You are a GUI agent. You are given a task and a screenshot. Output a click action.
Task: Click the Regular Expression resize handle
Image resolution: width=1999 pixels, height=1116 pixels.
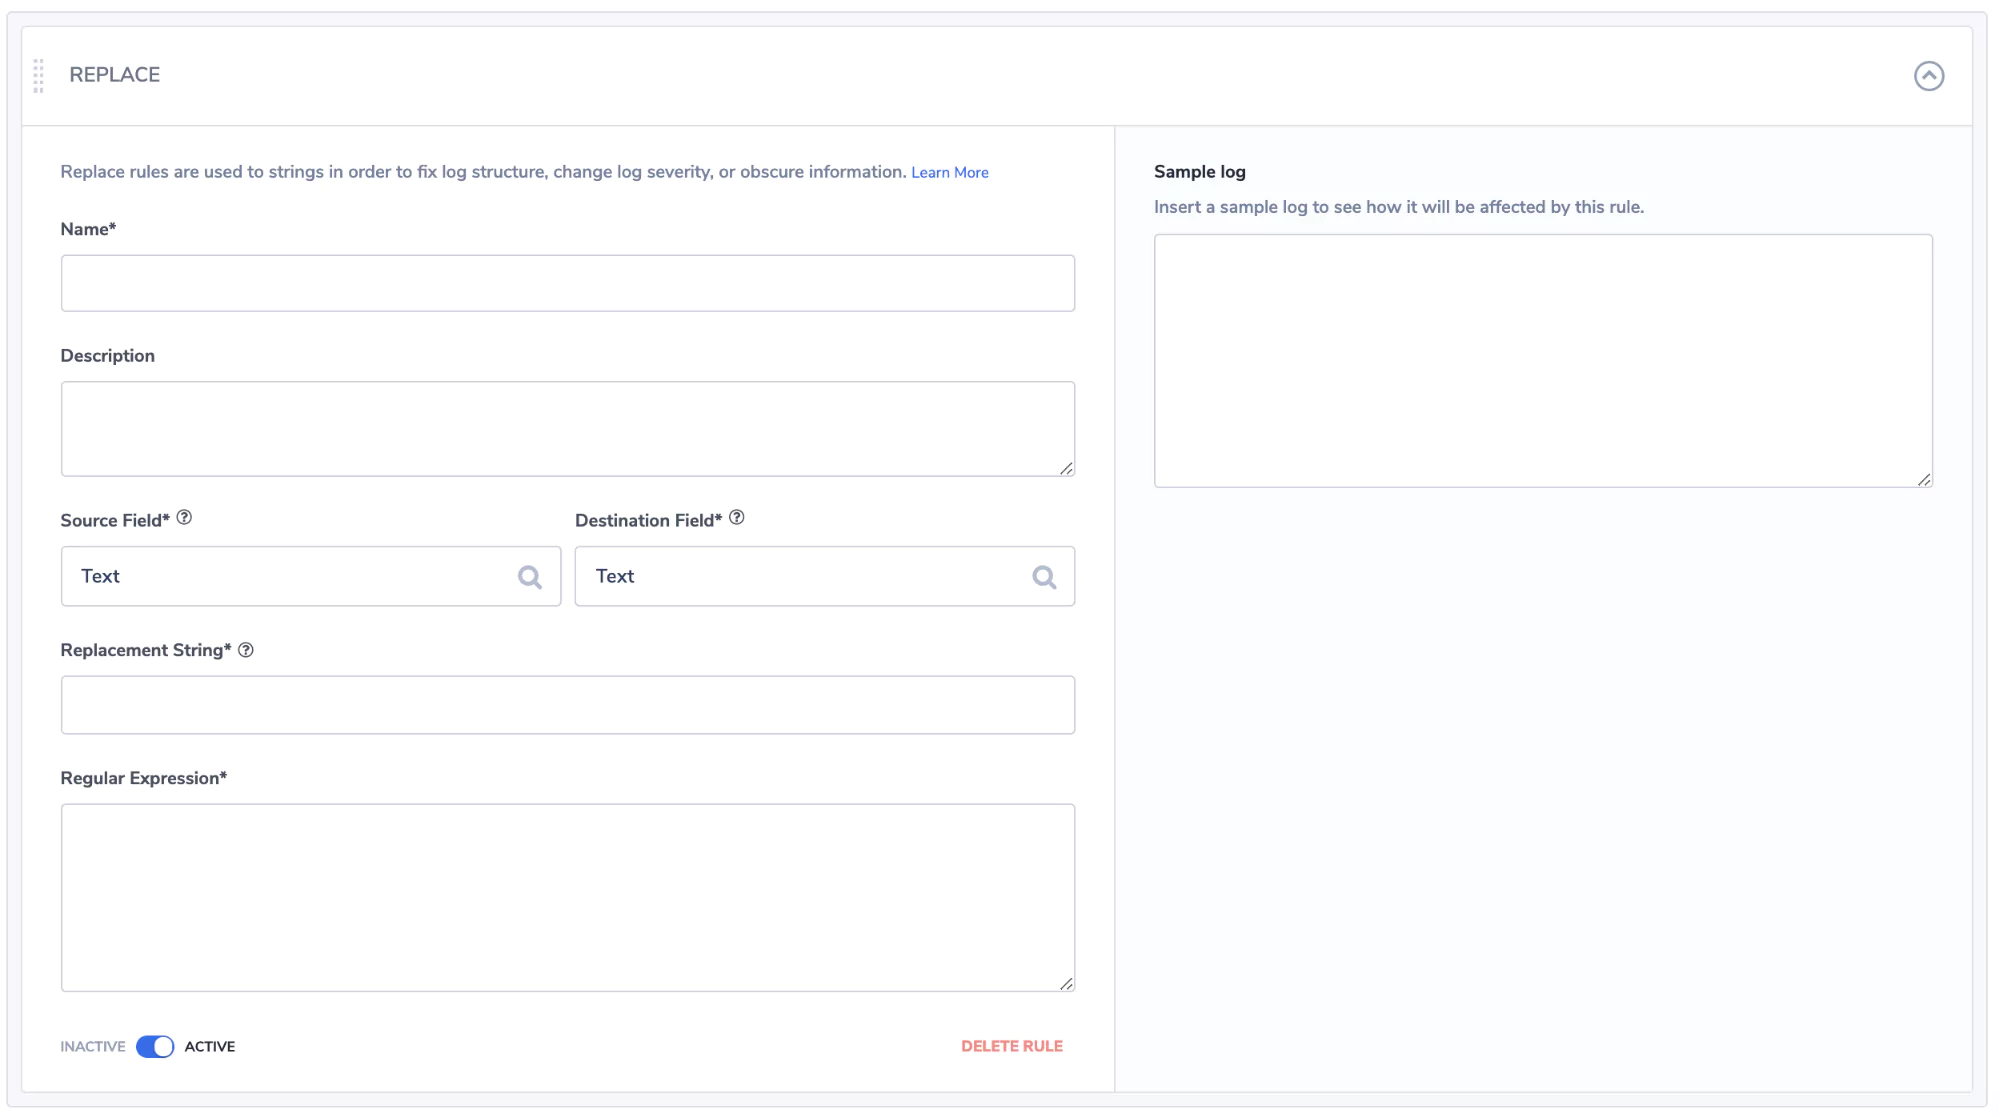(x=1066, y=984)
